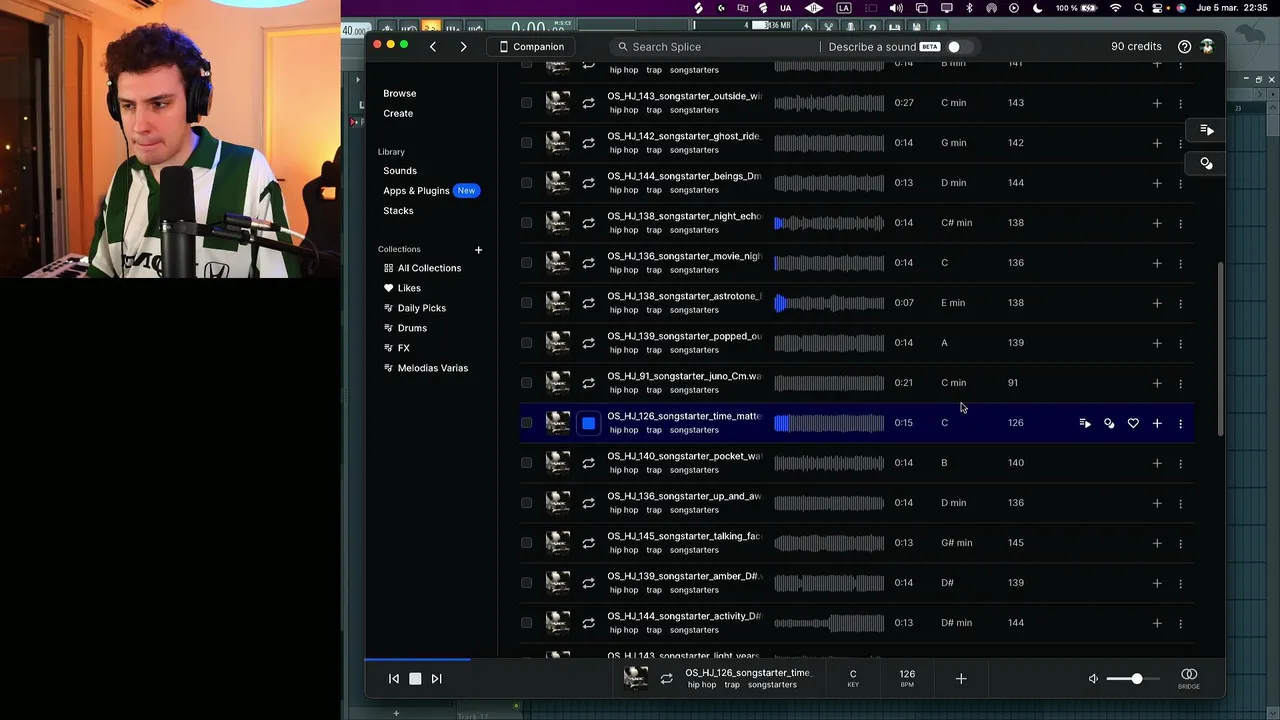Check the box for astrotone sample
Screen dimensions: 1280x720
point(527,303)
